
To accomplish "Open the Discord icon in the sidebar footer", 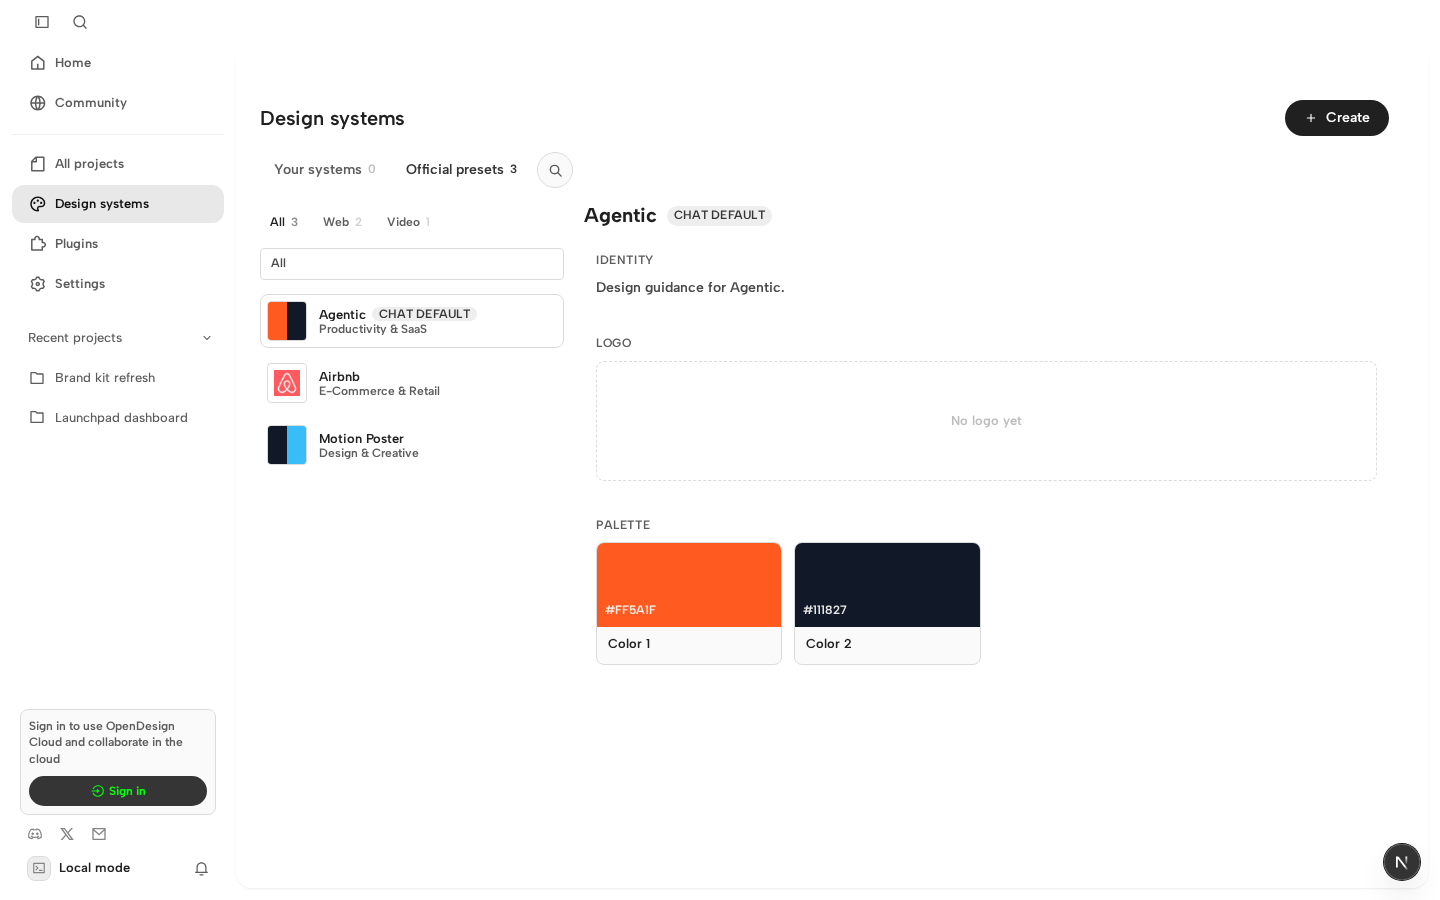I will [x=35, y=834].
